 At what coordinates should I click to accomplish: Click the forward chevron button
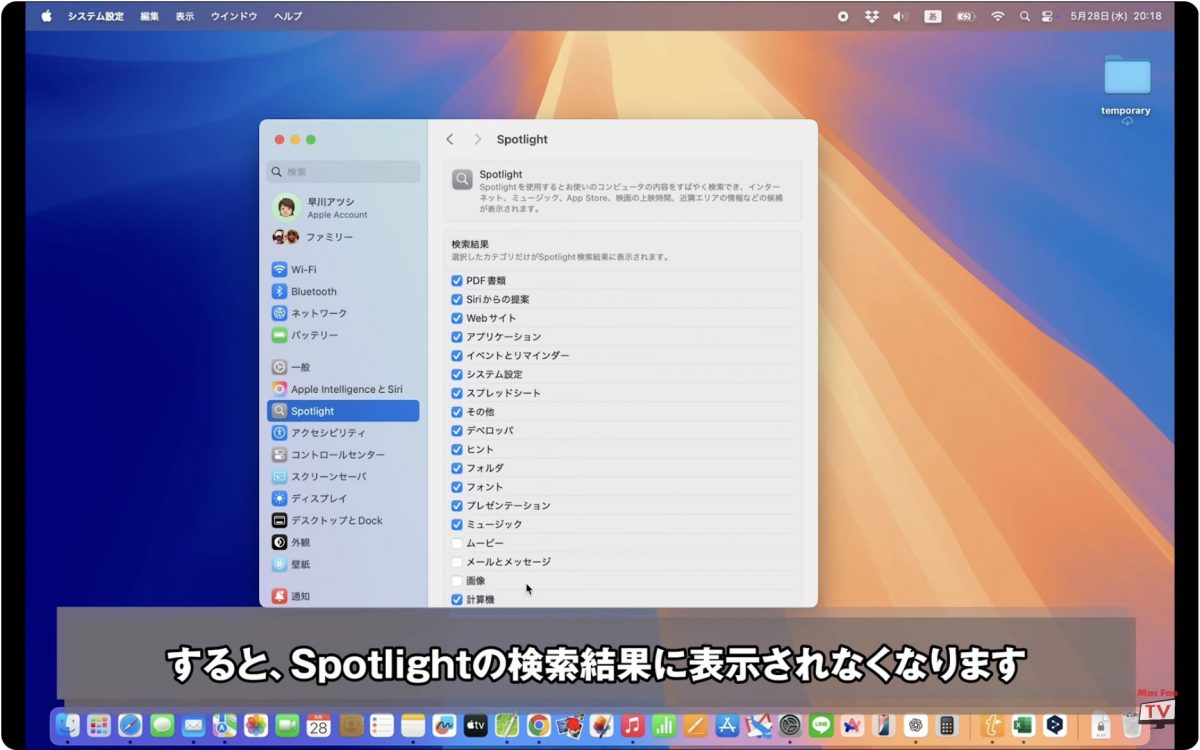tap(478, 140)
